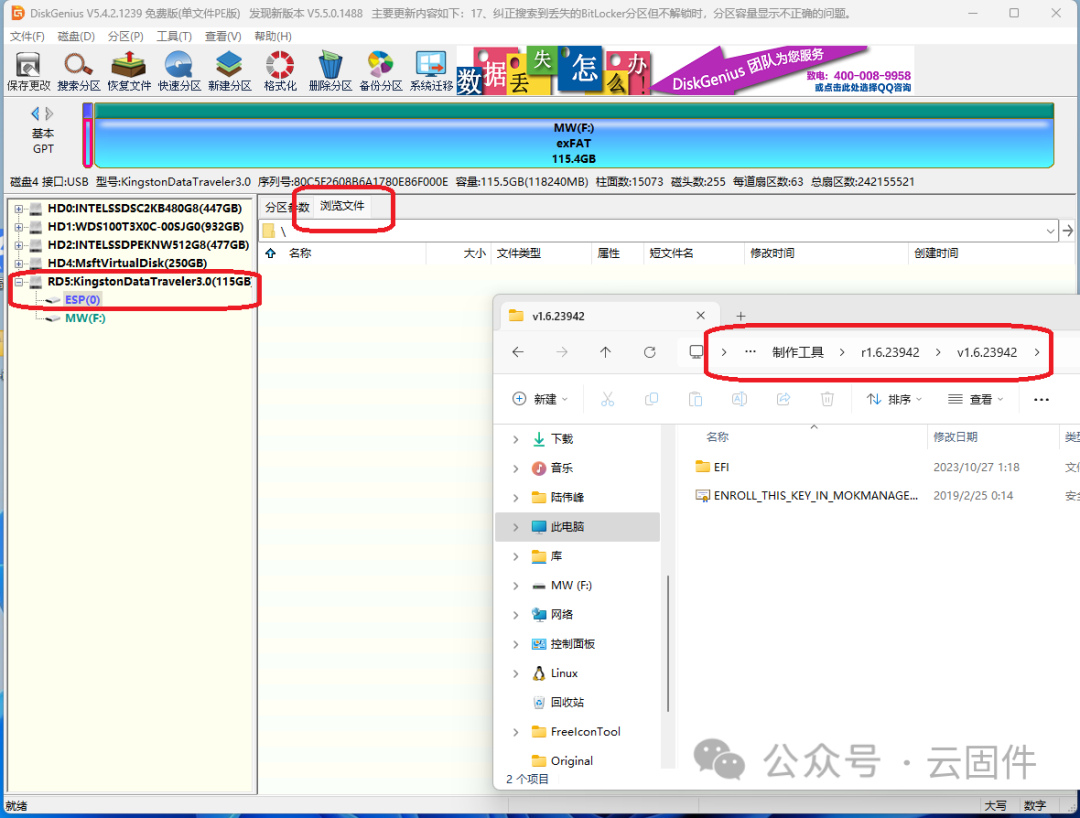Expand the This PC (此电脑) sidebar node

(516, 527)
